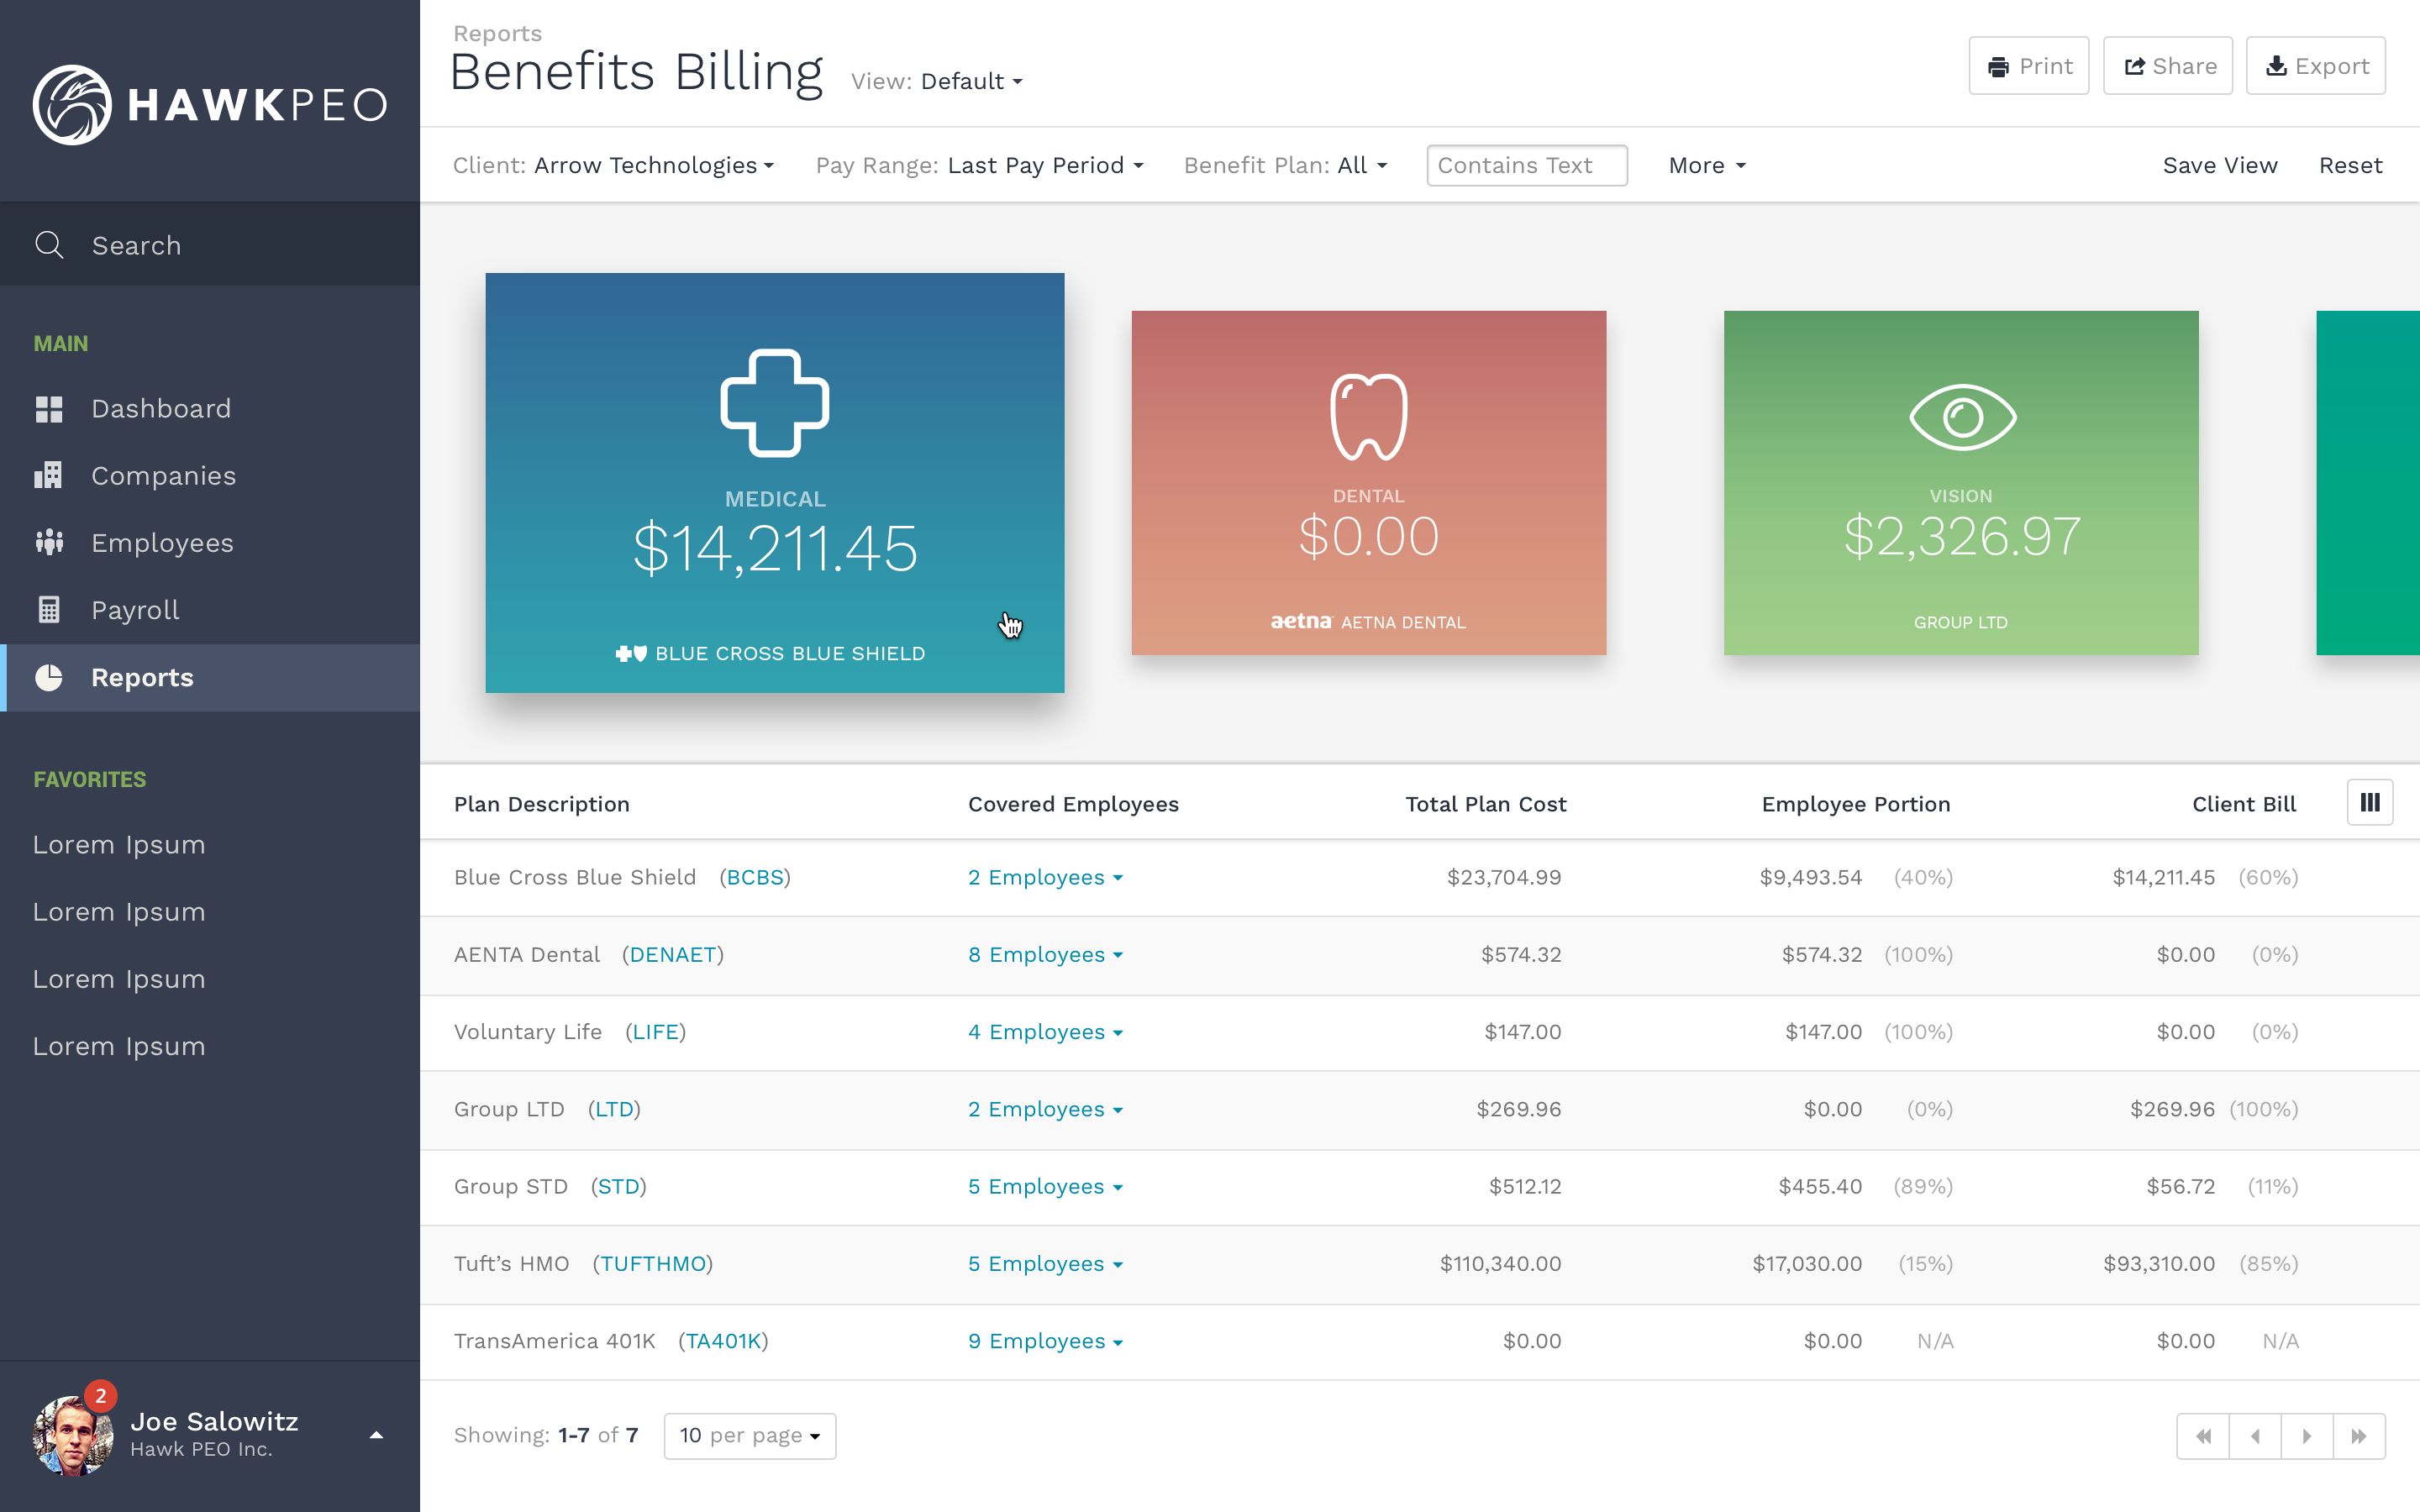The height and width of the screenshot is (1512, 2420).
Task: Click the eye icon on Vision card
Action: tap(1962, 417)
